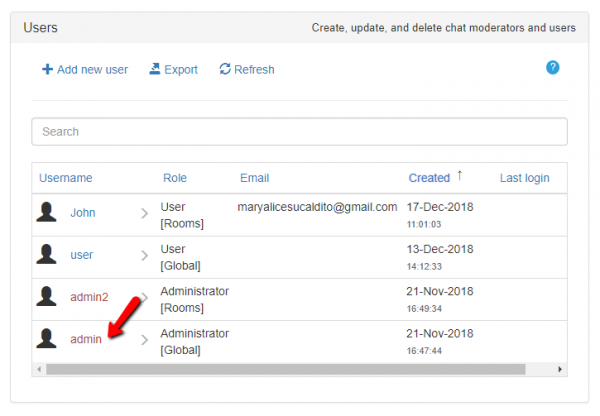Click inside the Search field
Screen dimensions: 600x416
(299, 132)
